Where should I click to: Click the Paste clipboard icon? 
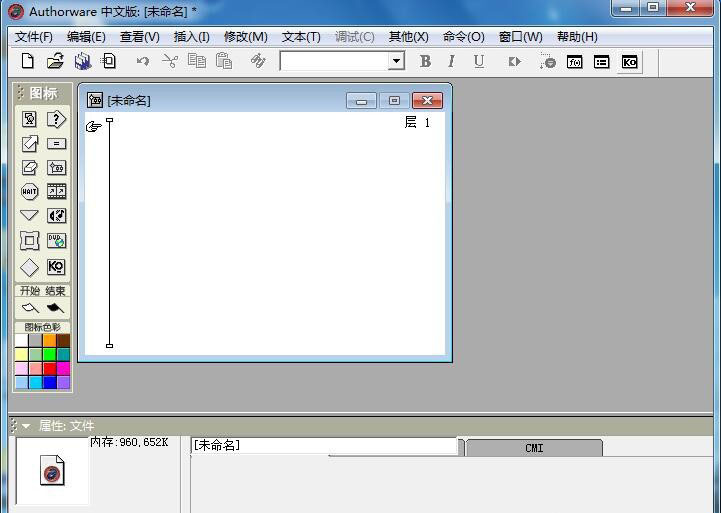[x=224, y=61]
